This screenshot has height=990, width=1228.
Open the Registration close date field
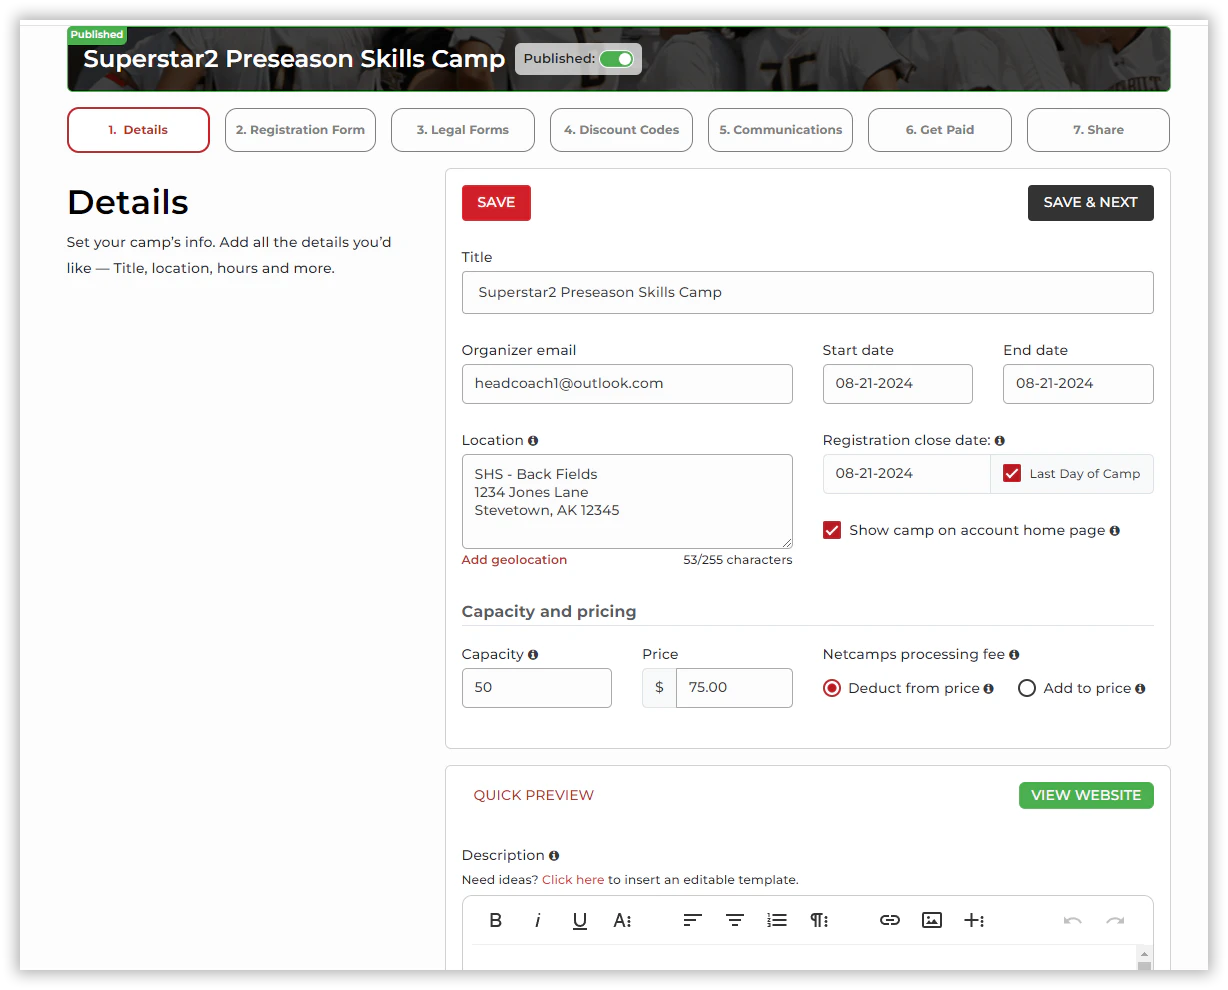(906, 473)
